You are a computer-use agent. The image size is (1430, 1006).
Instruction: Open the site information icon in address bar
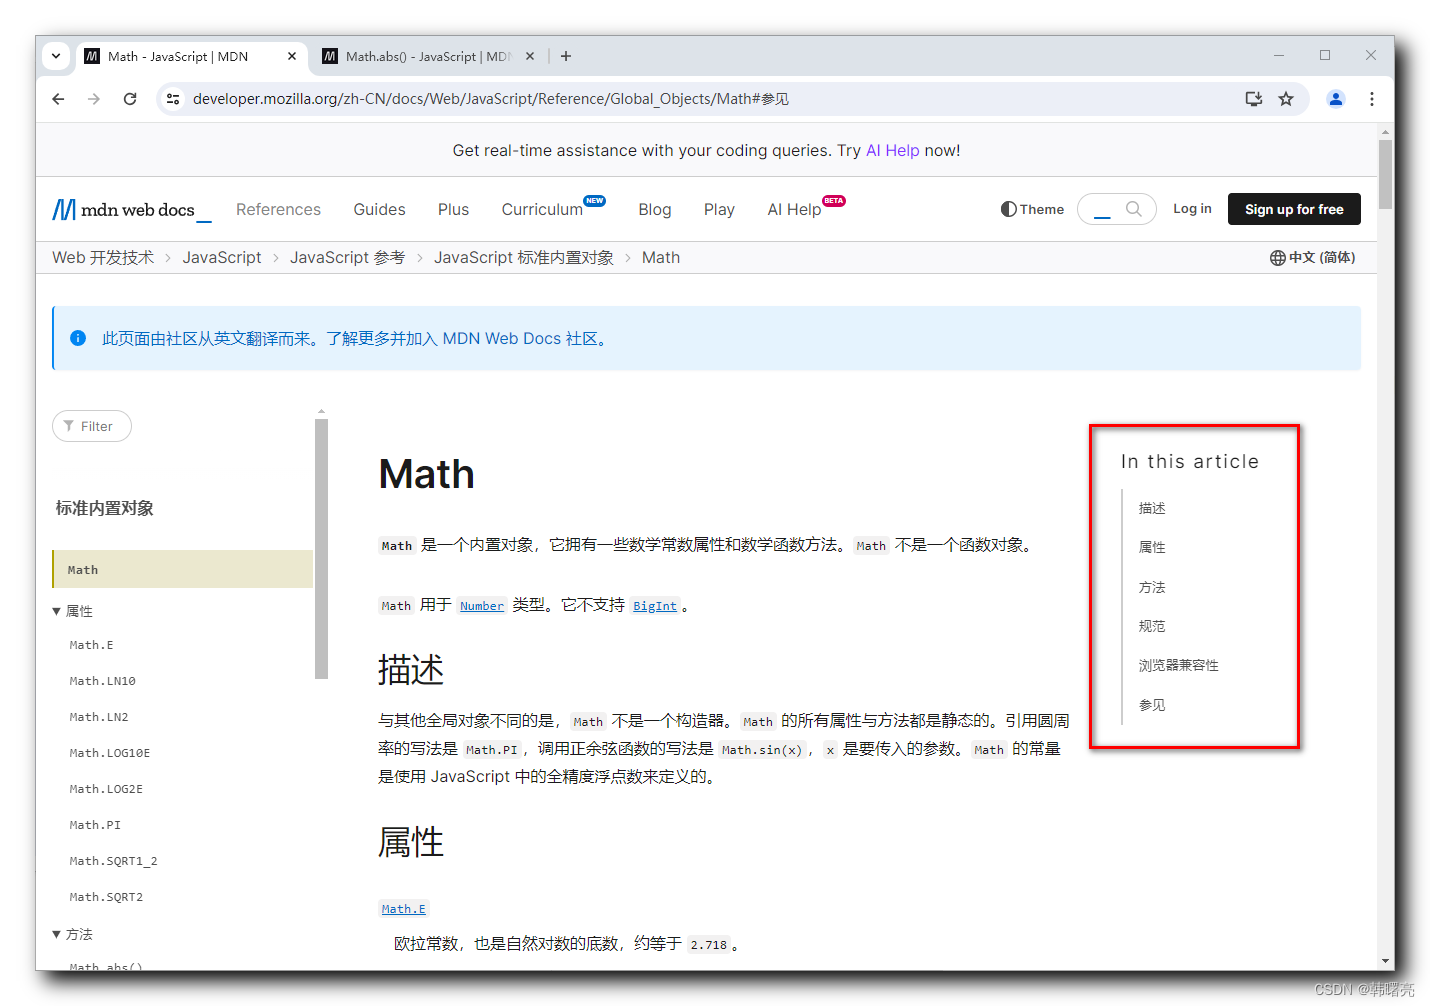click(x=173, y=99)
